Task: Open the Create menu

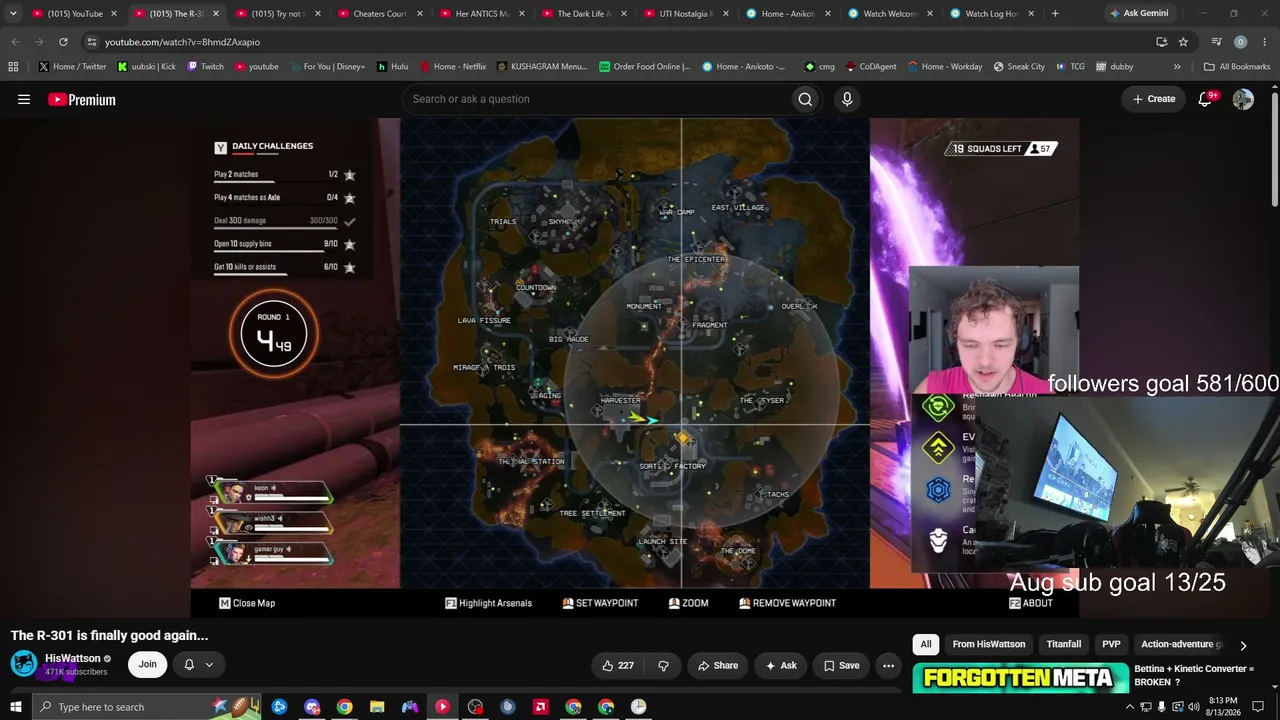Action: [1154, 99]
